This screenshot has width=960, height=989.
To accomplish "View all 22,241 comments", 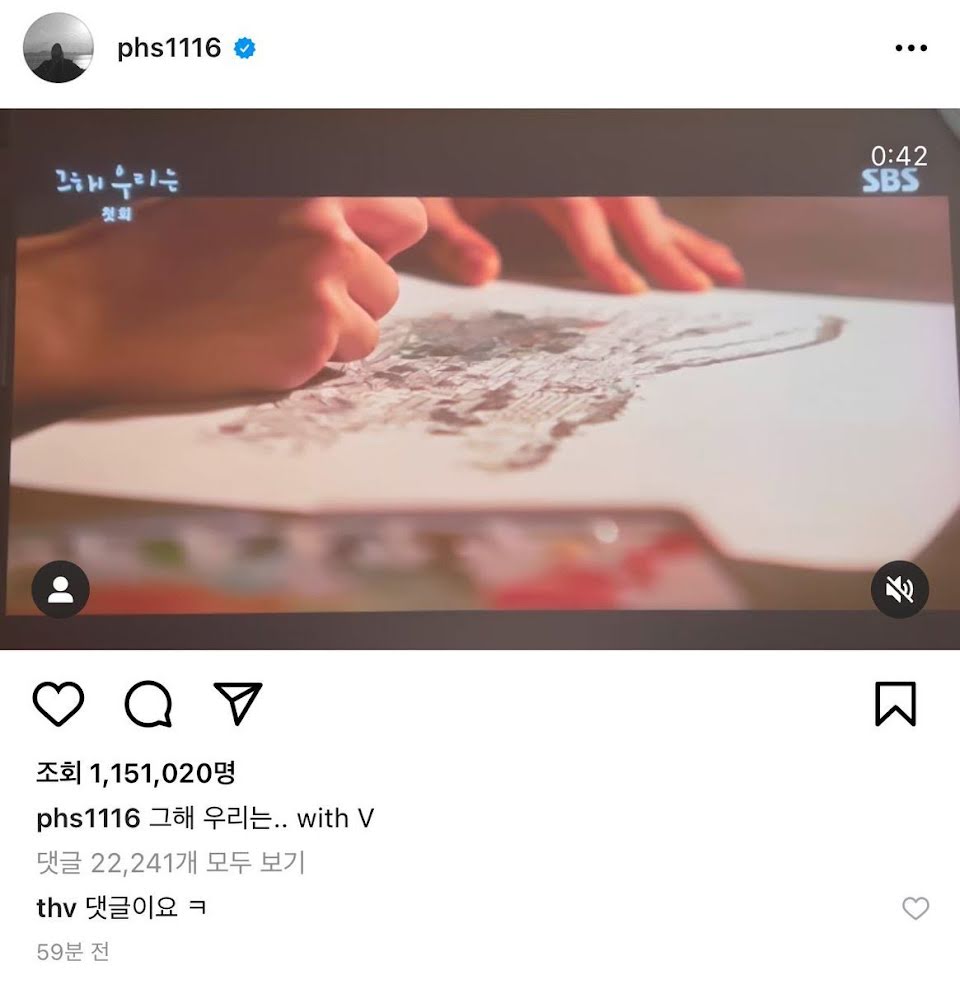I will click(171, 862).
